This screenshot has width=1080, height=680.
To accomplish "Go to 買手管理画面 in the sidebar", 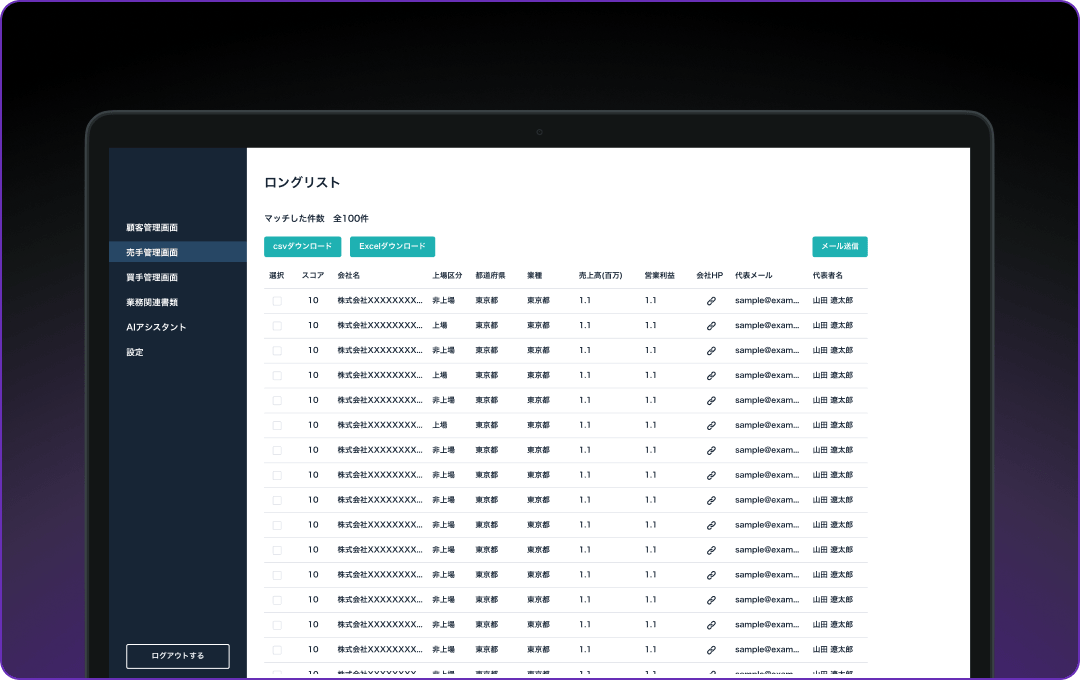I will (152, 277).
